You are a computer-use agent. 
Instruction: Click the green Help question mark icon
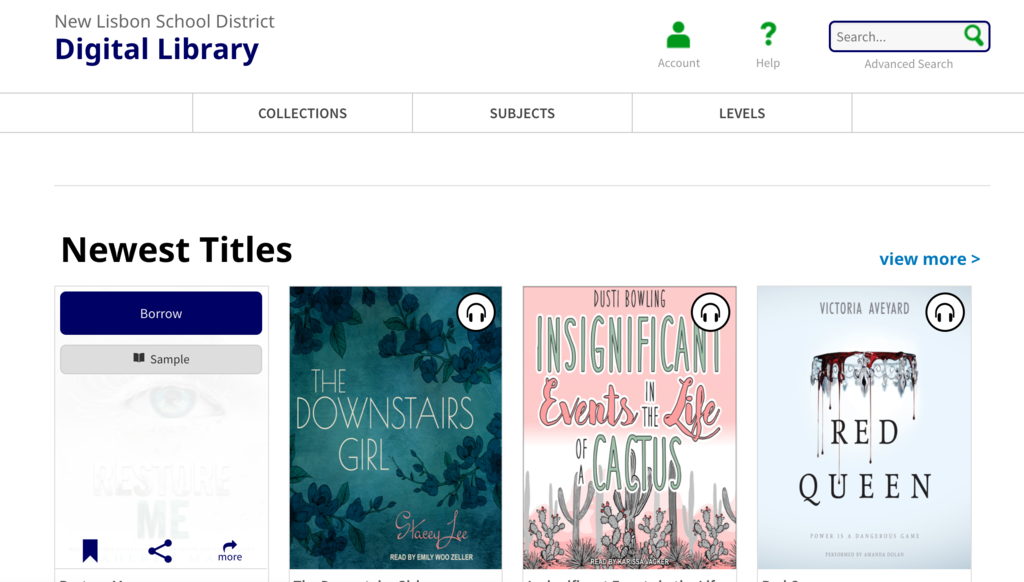point(768,35)
